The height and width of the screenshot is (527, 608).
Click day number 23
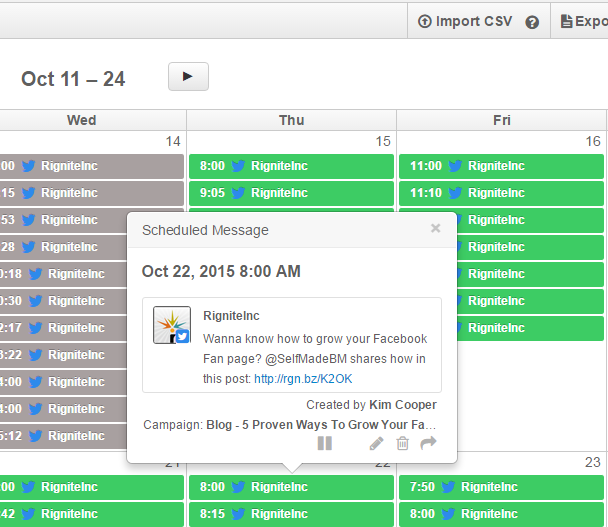point(593,462)
